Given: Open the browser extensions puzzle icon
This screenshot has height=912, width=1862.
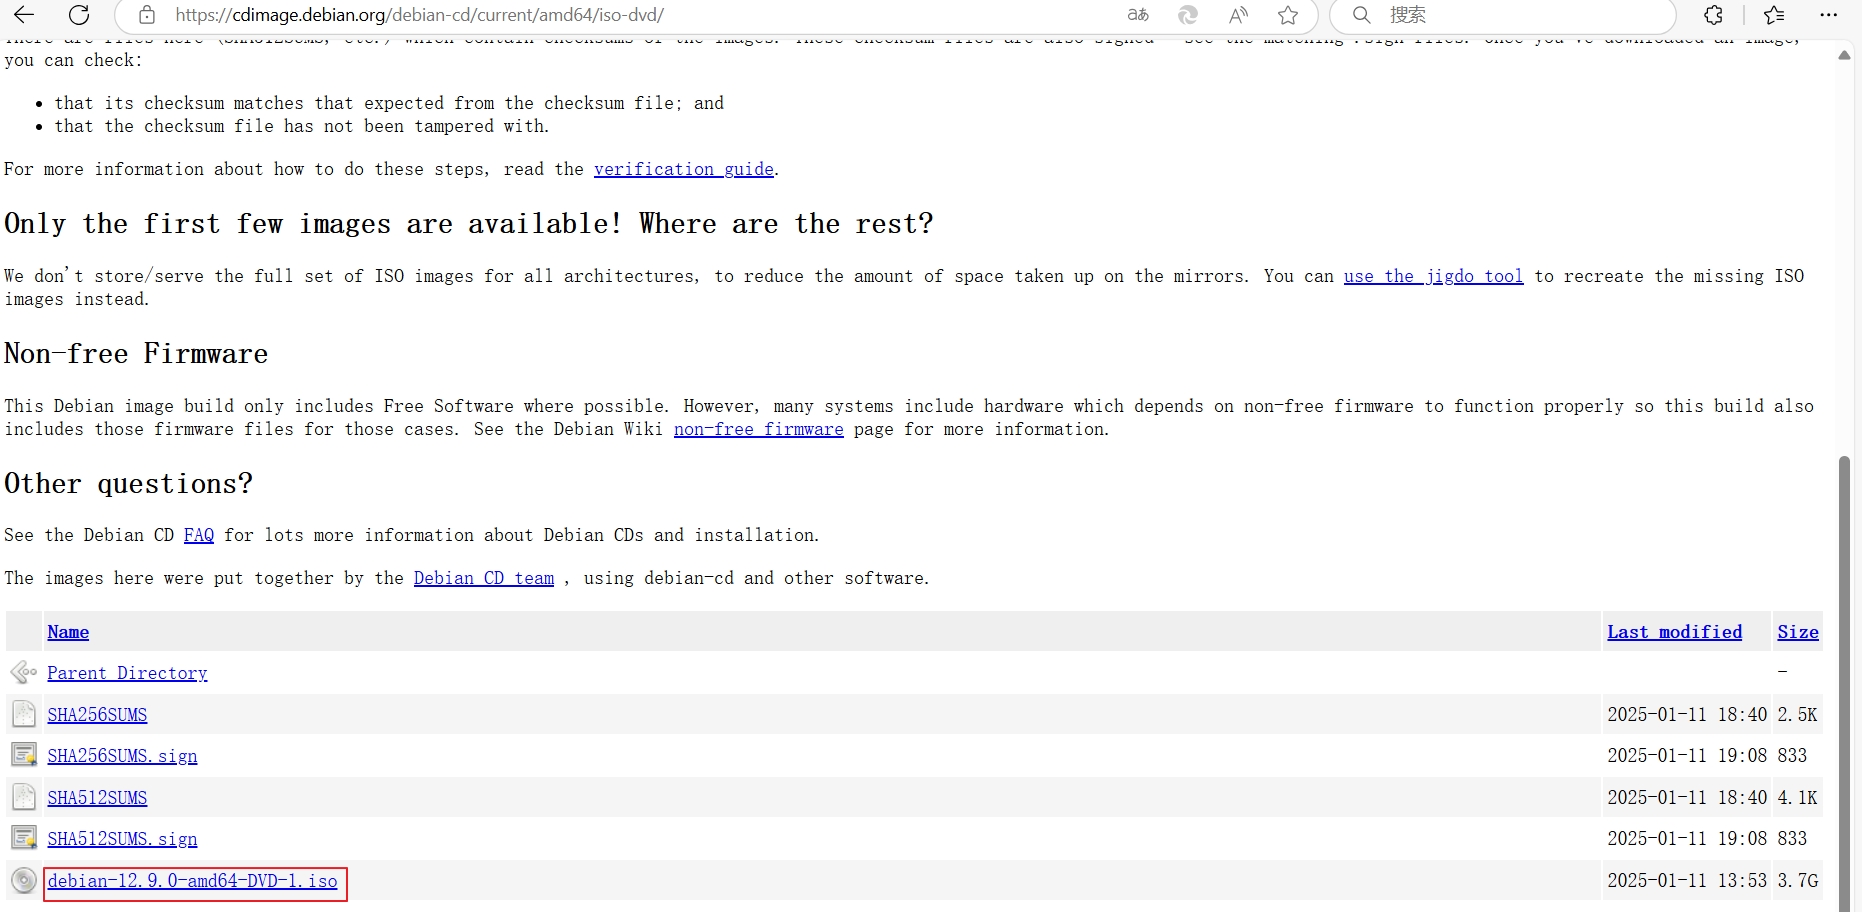Looking at the screenshot, I should tap(1713, 15).
